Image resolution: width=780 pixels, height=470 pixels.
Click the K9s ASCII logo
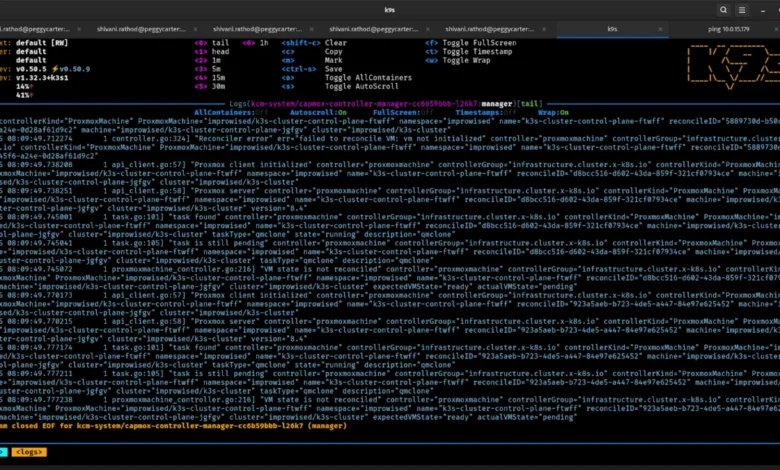tap(730, 68)
